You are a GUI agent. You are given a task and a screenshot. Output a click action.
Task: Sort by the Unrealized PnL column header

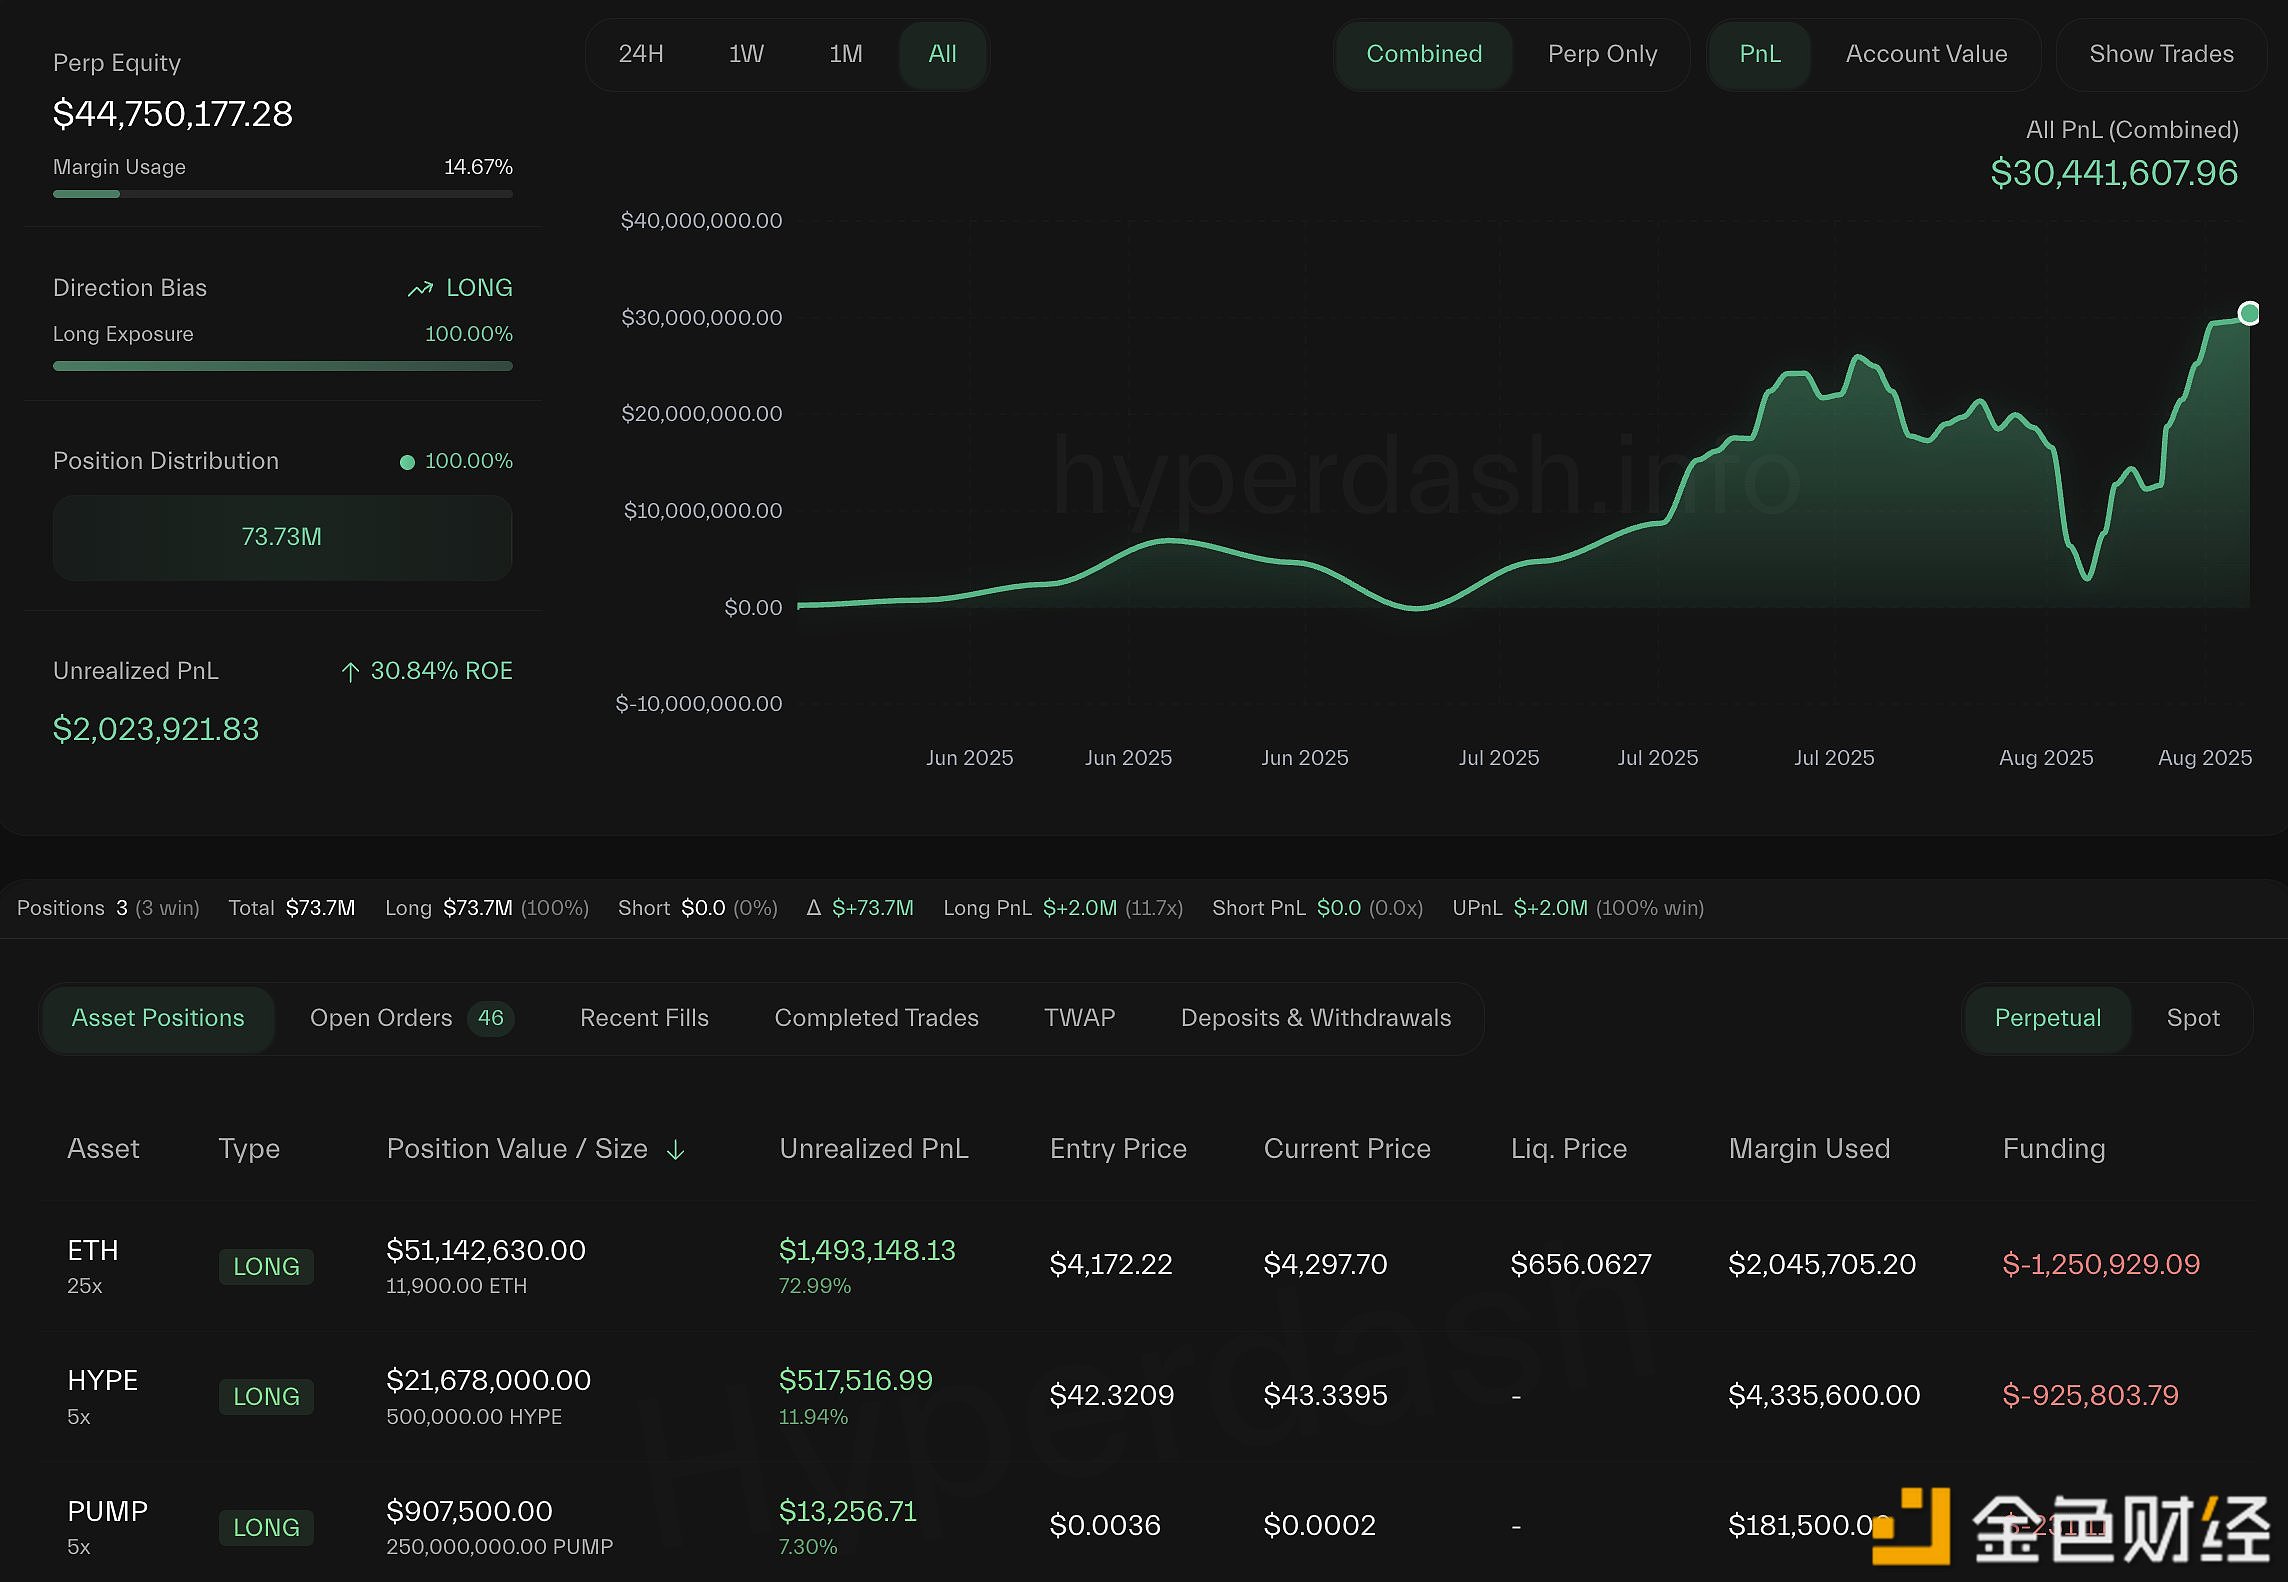pos(873,1149)
